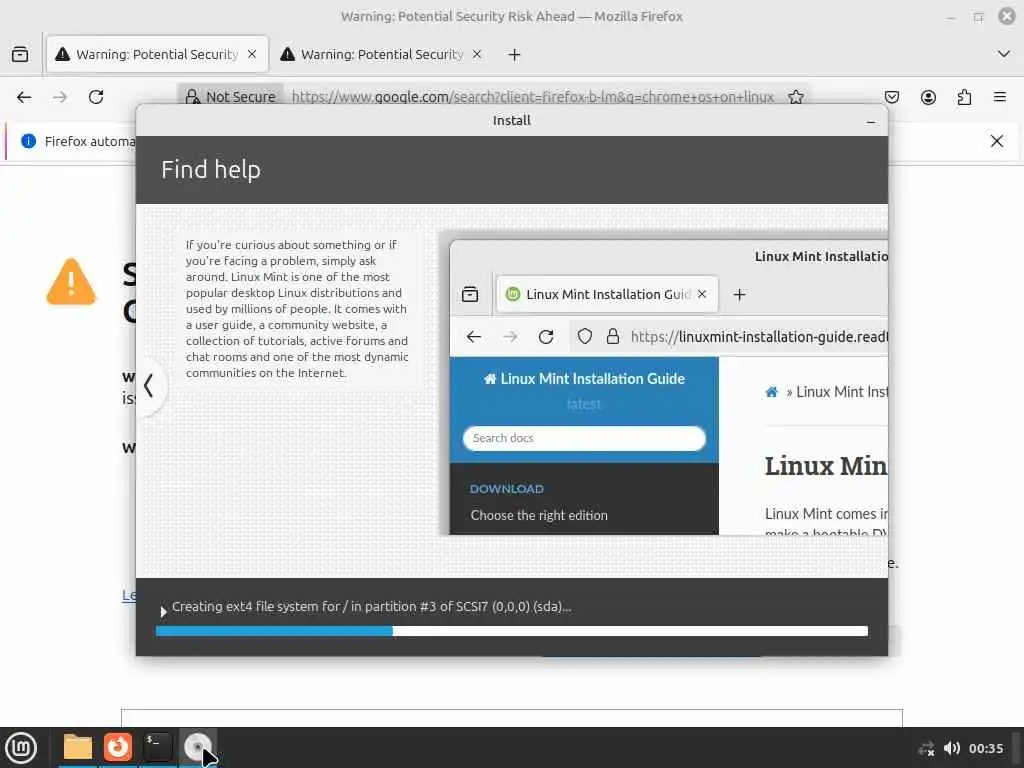Click the Creating ext4 file system status text

(x=372, y=607)
